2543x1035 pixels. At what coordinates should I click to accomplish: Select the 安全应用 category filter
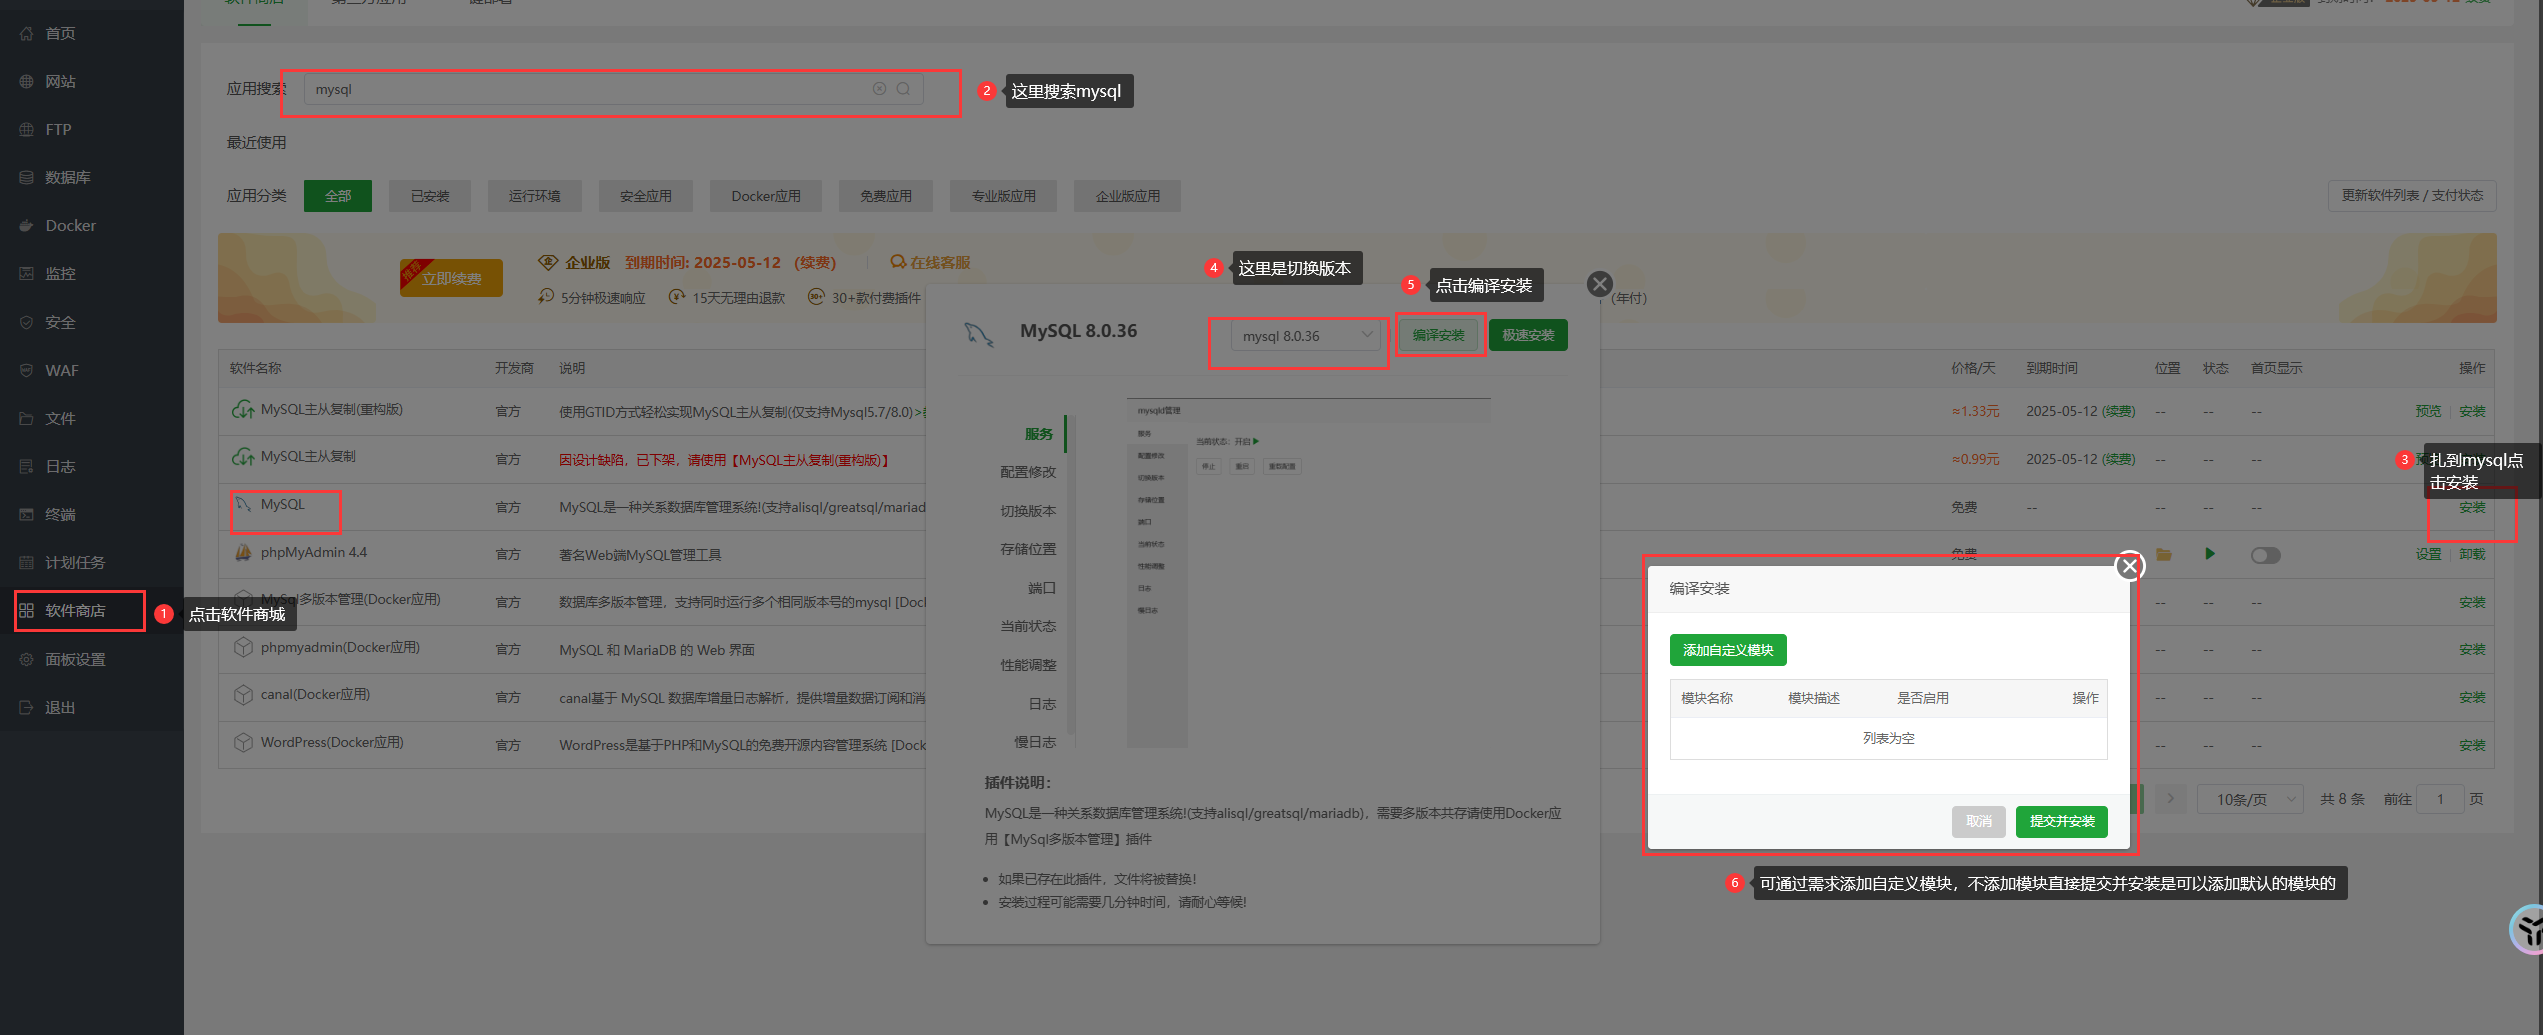click(646, 196)
